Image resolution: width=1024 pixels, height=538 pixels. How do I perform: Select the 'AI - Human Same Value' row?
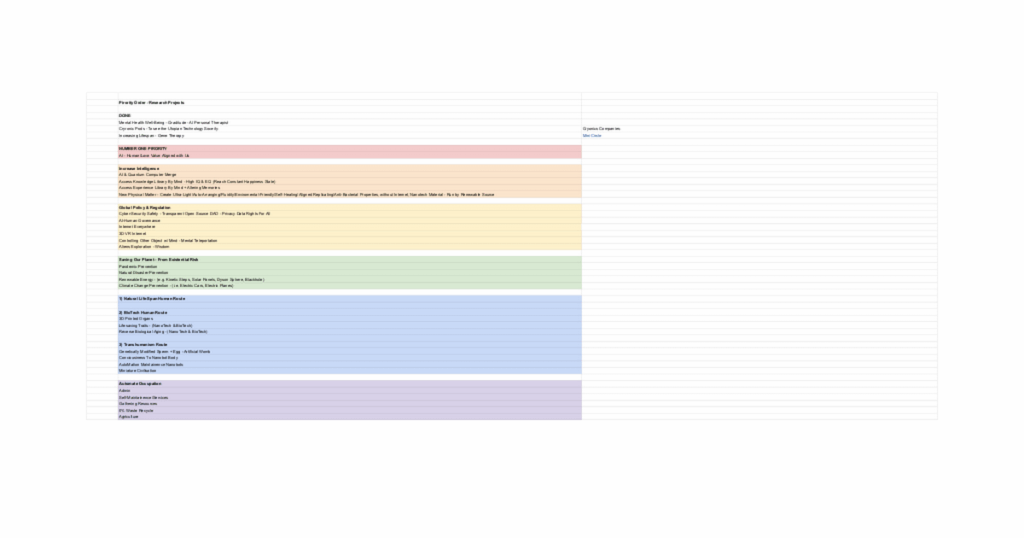click(349, 155)
